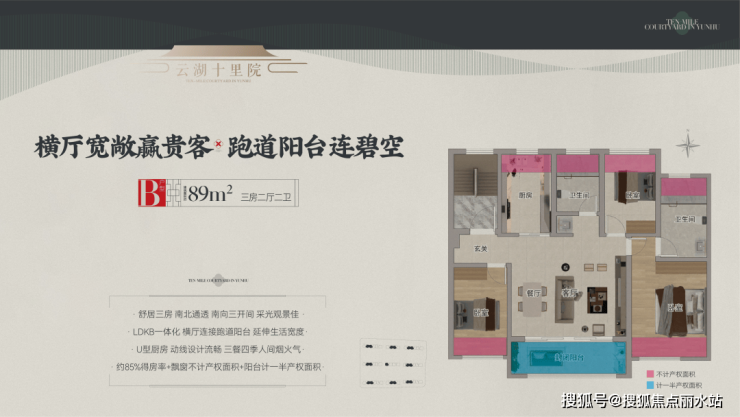This screenshot has width=740, height=417.
Task: Click the 云湖十里院 logo at the top
Action: (x=222, y=65)
